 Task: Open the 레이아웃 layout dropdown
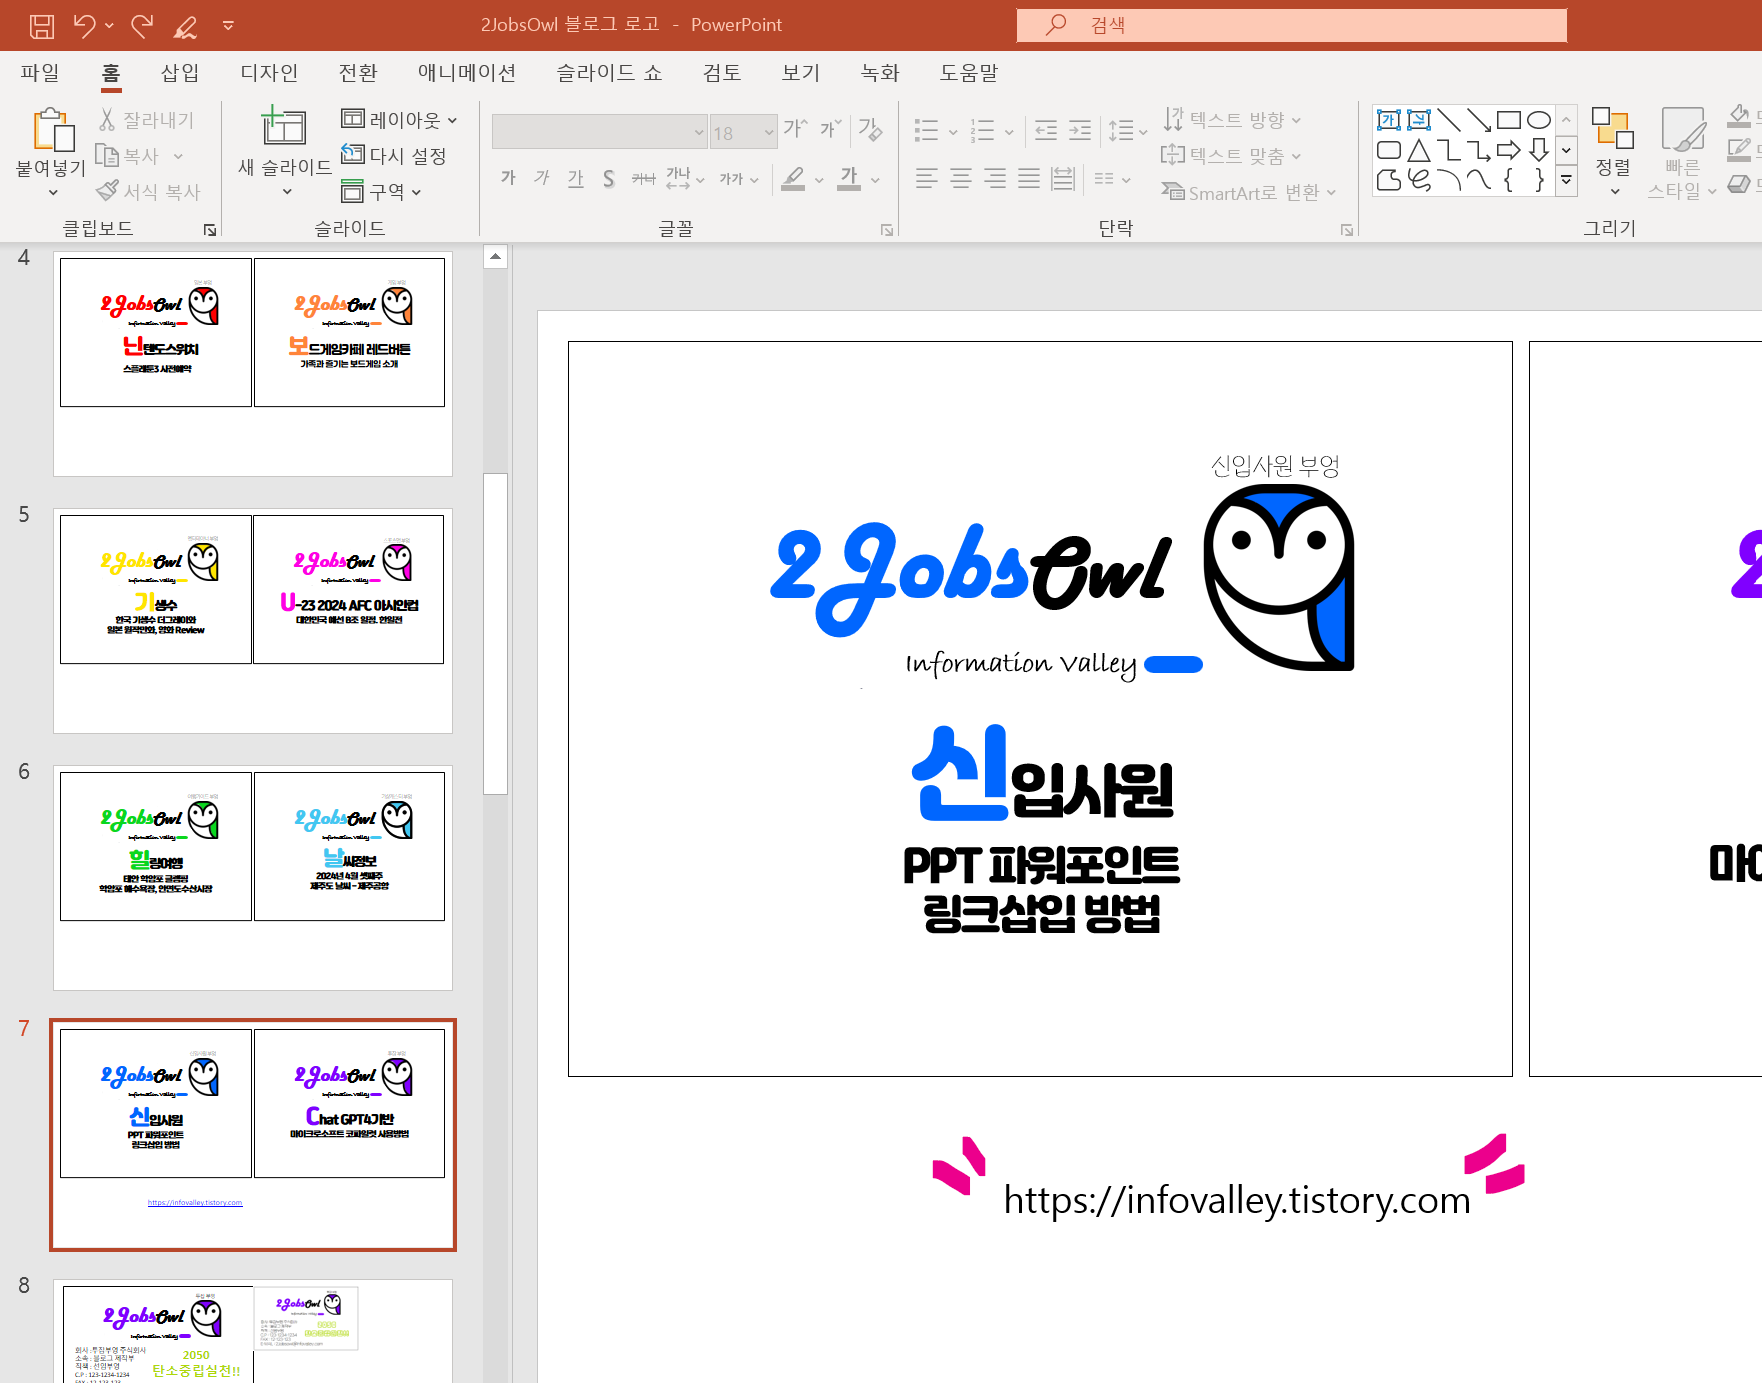pyautogui.click(x=399, y=119)
